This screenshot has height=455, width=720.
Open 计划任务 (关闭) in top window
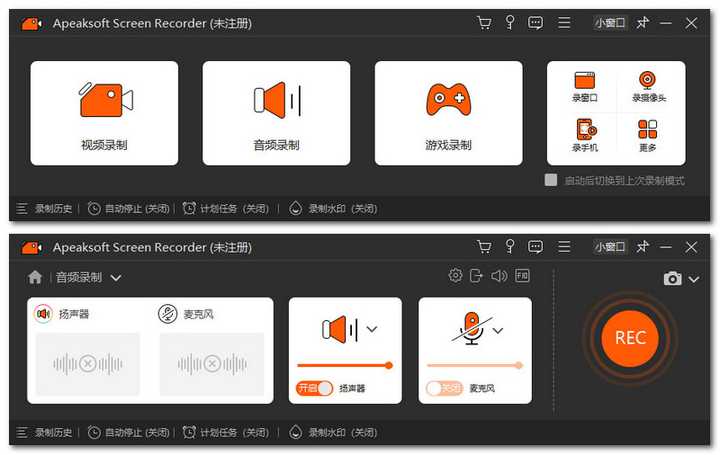point(225,209)
